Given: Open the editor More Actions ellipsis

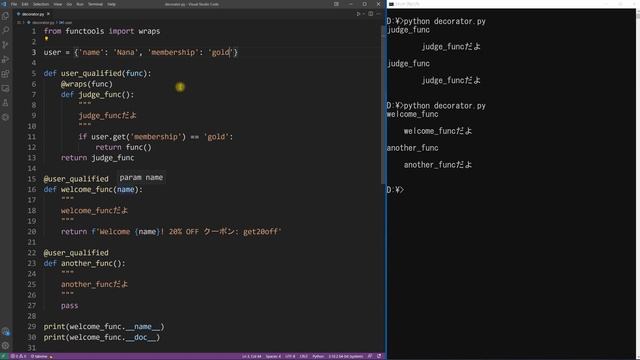Looking at the screenshot, I should (378, 14).
